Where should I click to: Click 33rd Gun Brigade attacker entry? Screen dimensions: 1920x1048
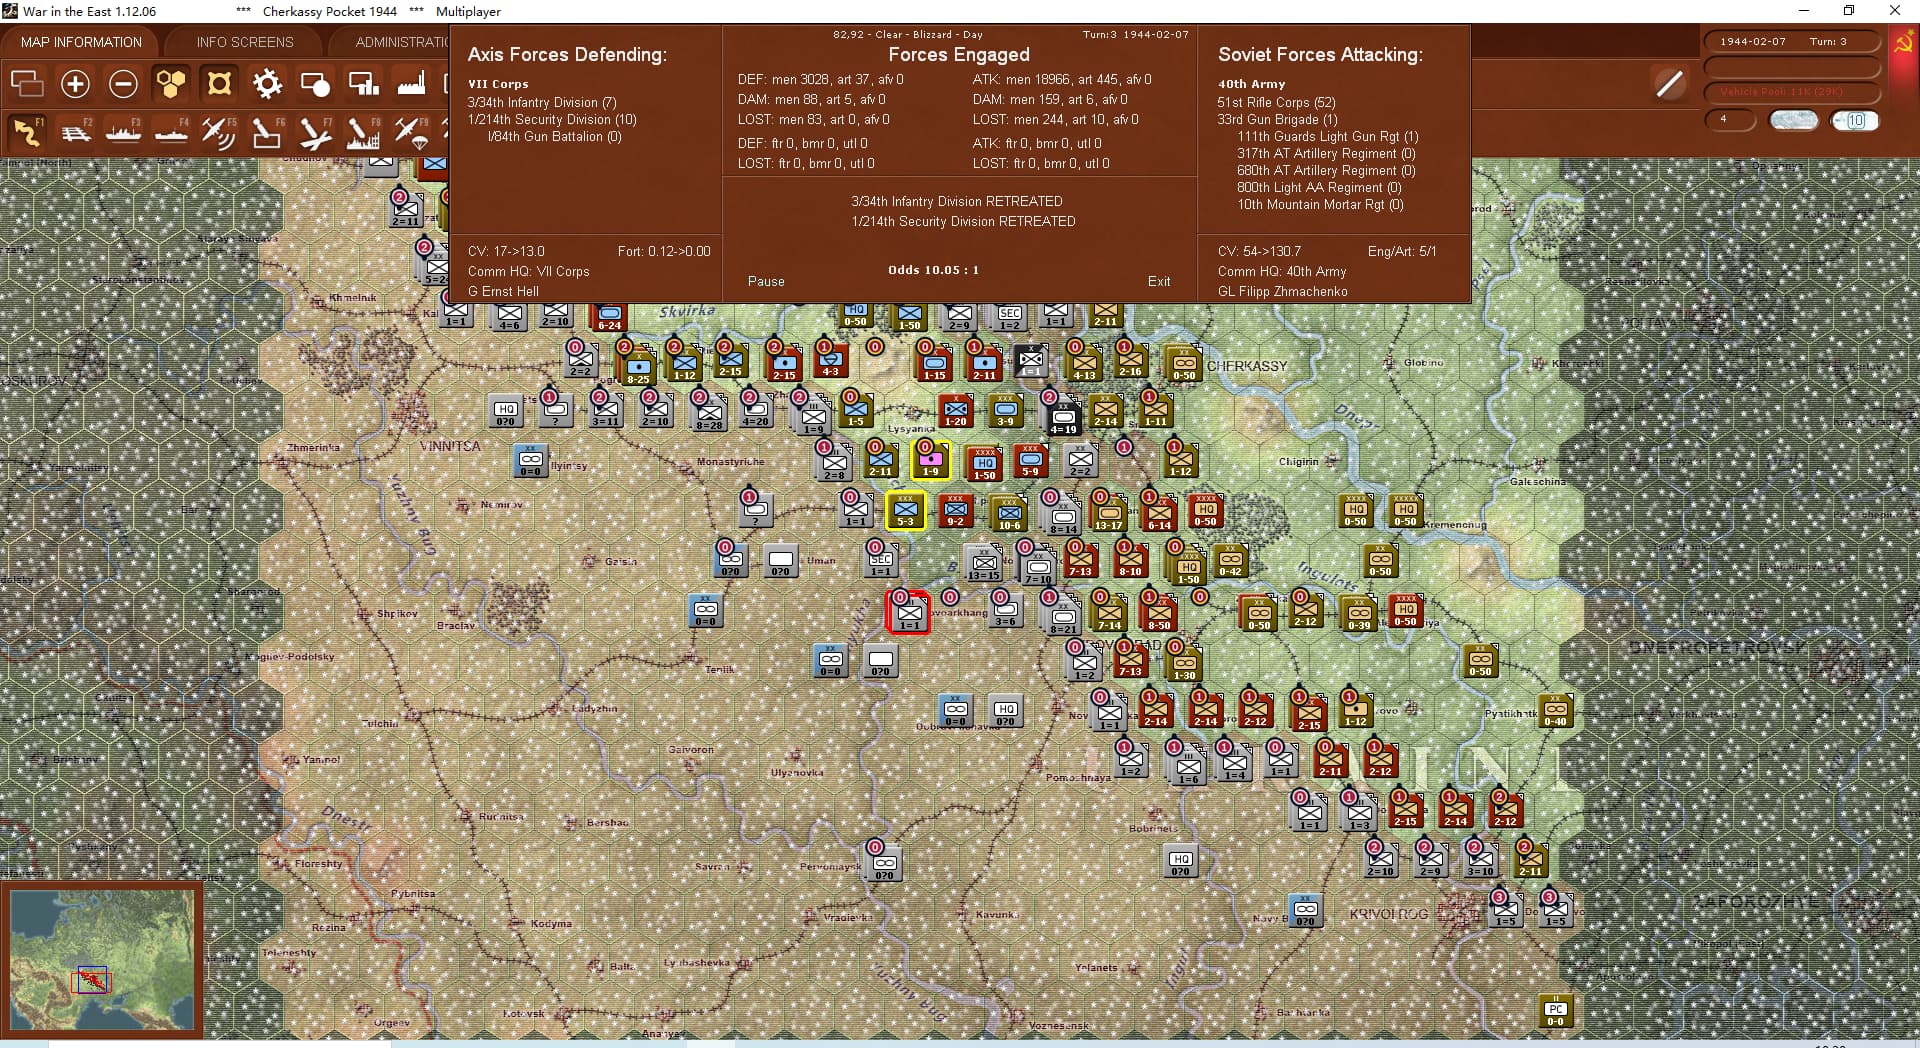(x=1277, y=119)
